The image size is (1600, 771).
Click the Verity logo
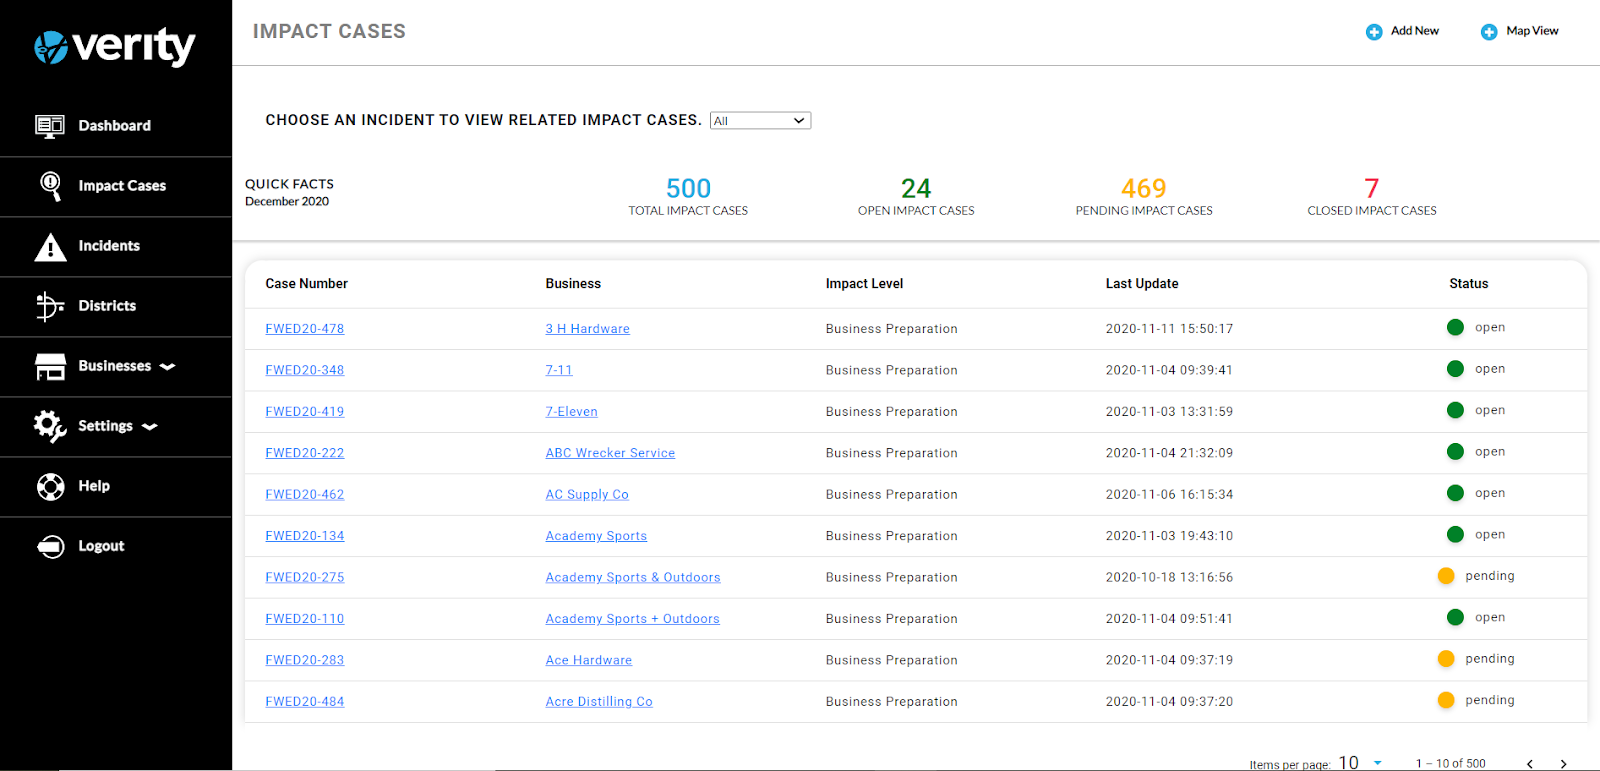(115, 46)
